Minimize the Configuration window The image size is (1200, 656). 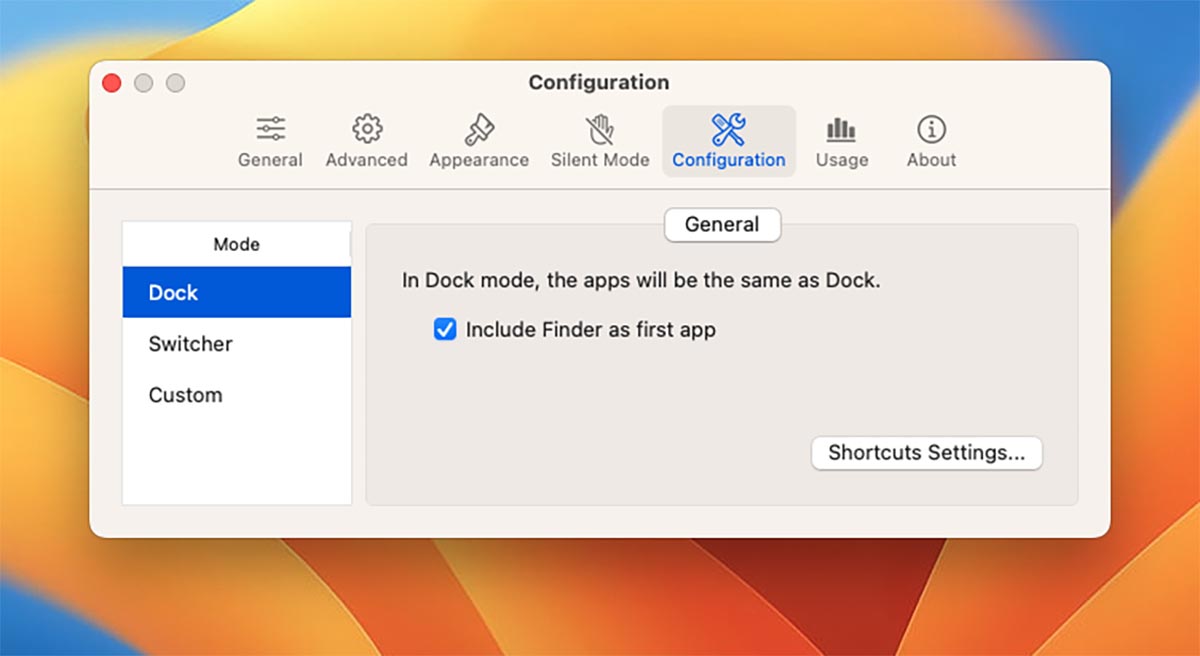[x=144, y=83]
